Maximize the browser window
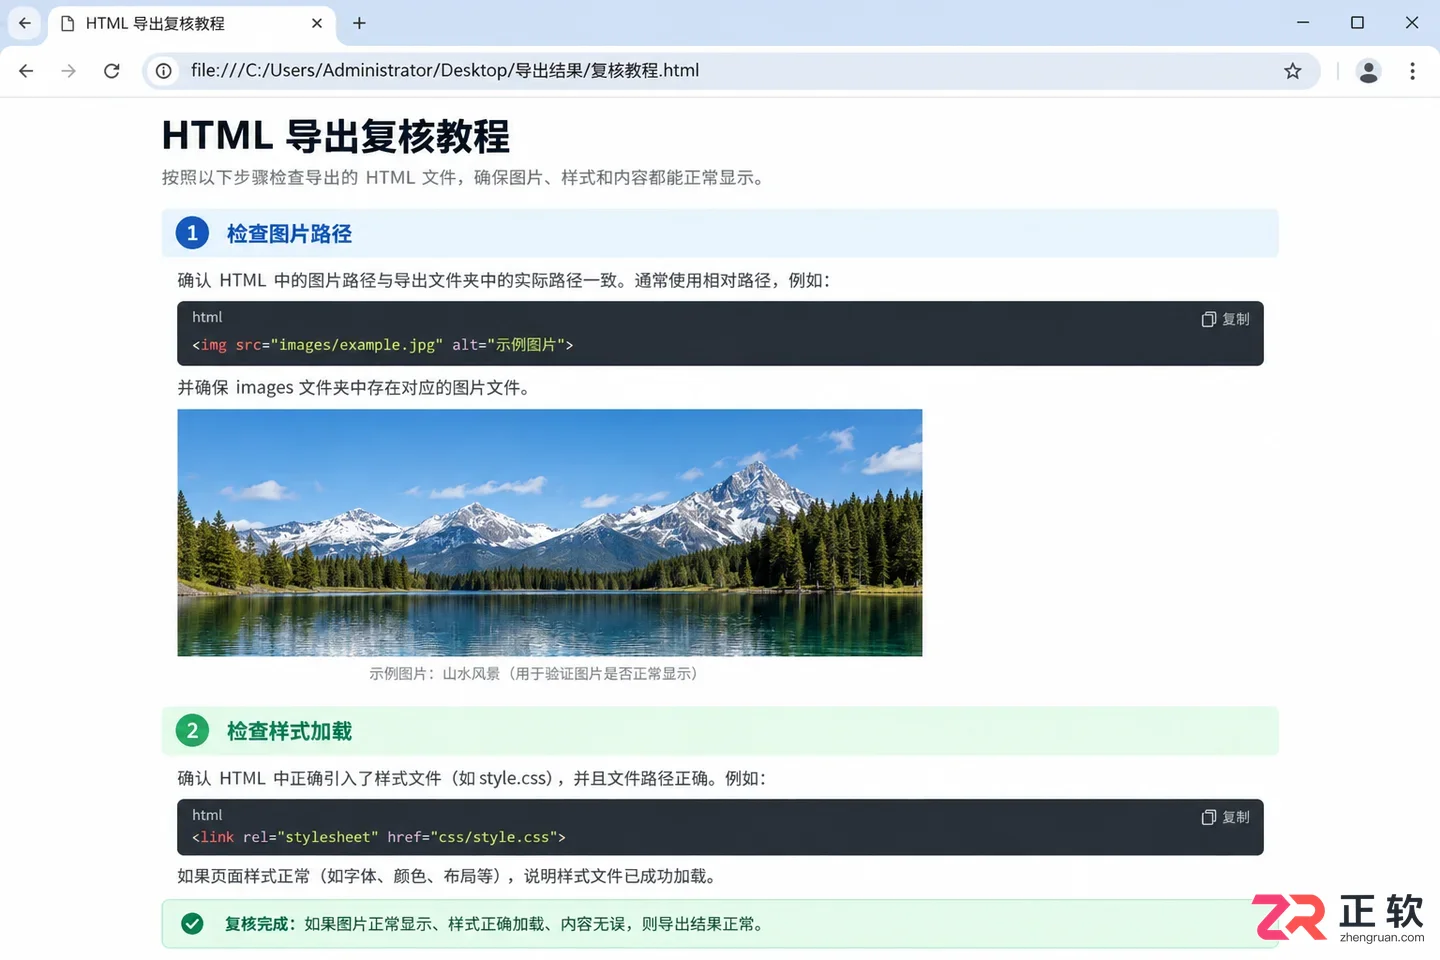The image size is (1440, 960). [1357, 23]
